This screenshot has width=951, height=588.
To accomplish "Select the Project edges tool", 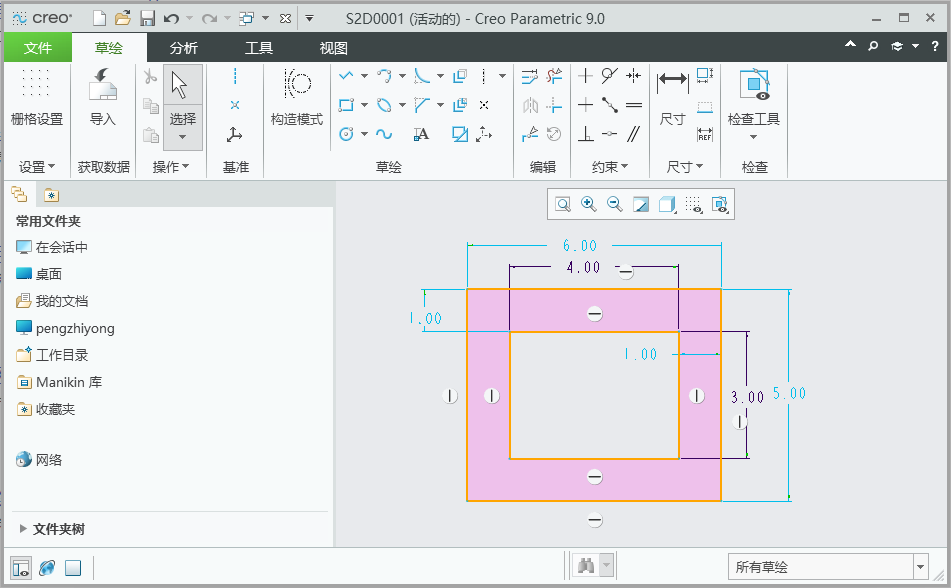I will click(460, 134).
